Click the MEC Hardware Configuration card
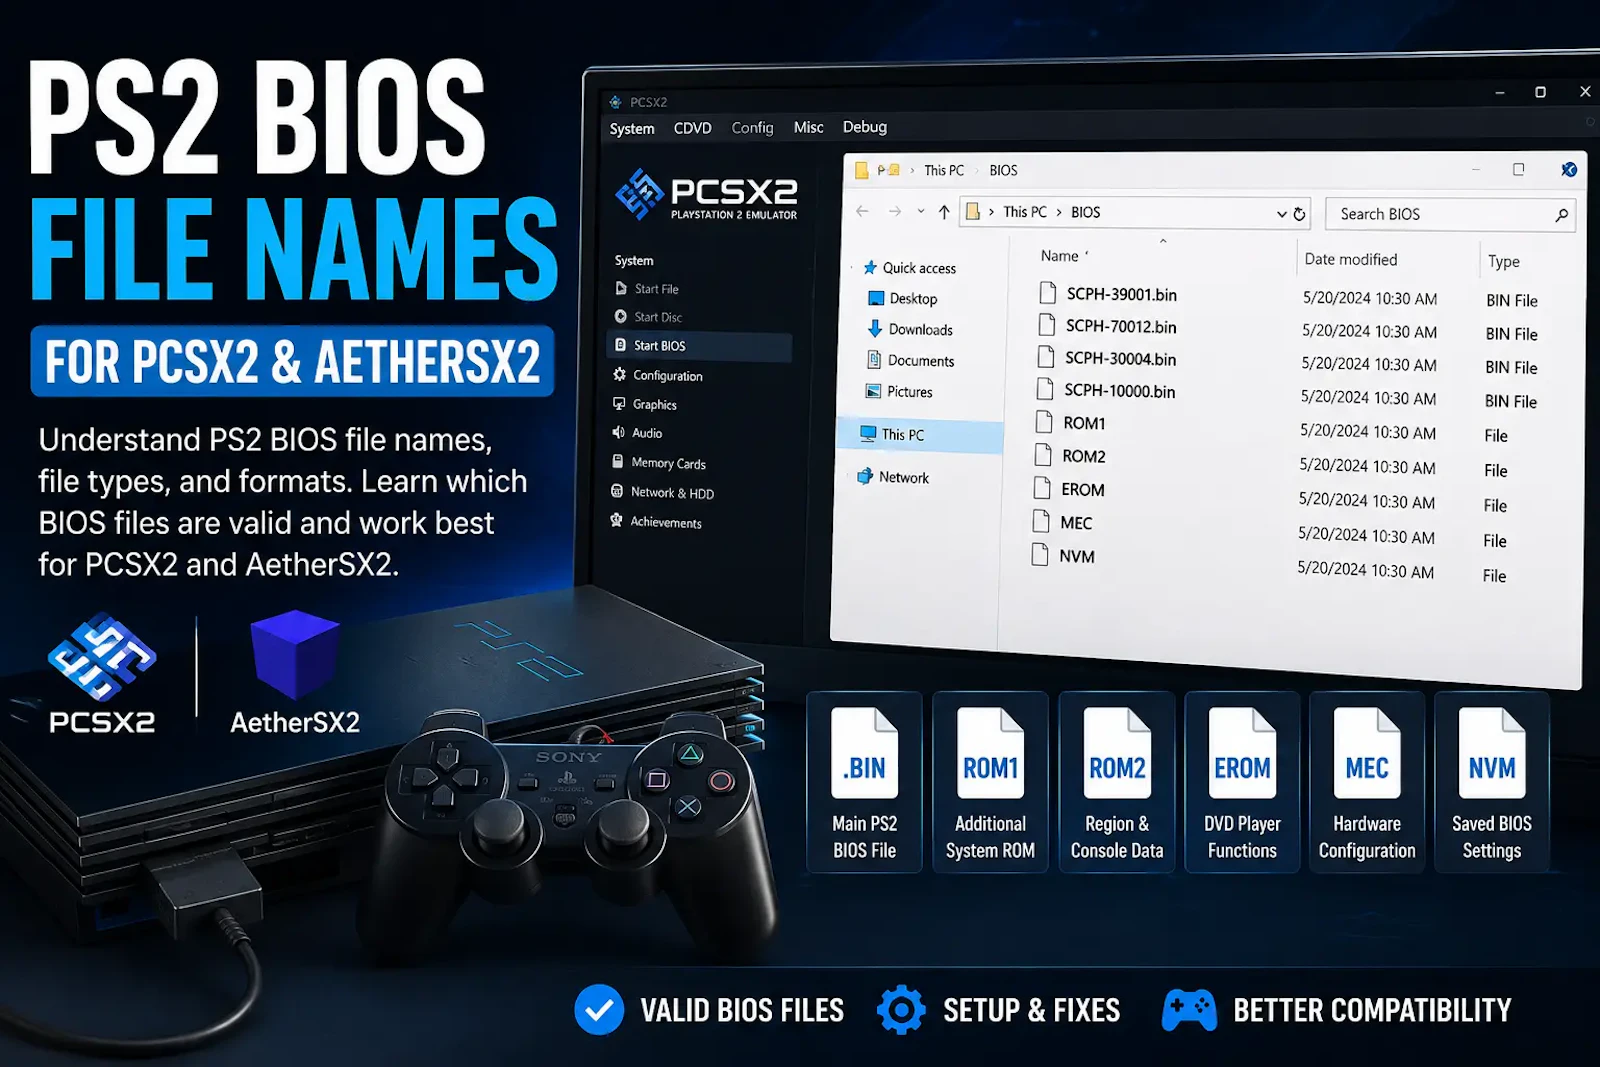1600x1067 pixels. [x=1367, y=782]
